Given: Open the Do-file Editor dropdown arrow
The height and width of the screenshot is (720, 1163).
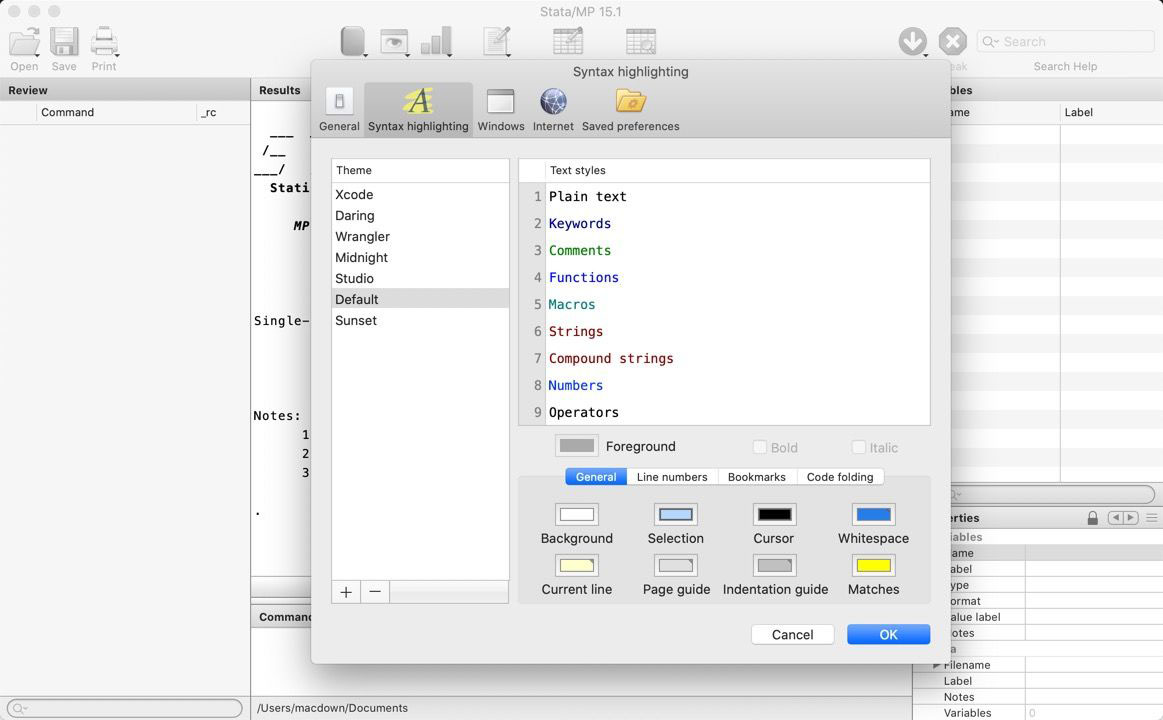Looking at the screenshot, I should coord(509,55).
